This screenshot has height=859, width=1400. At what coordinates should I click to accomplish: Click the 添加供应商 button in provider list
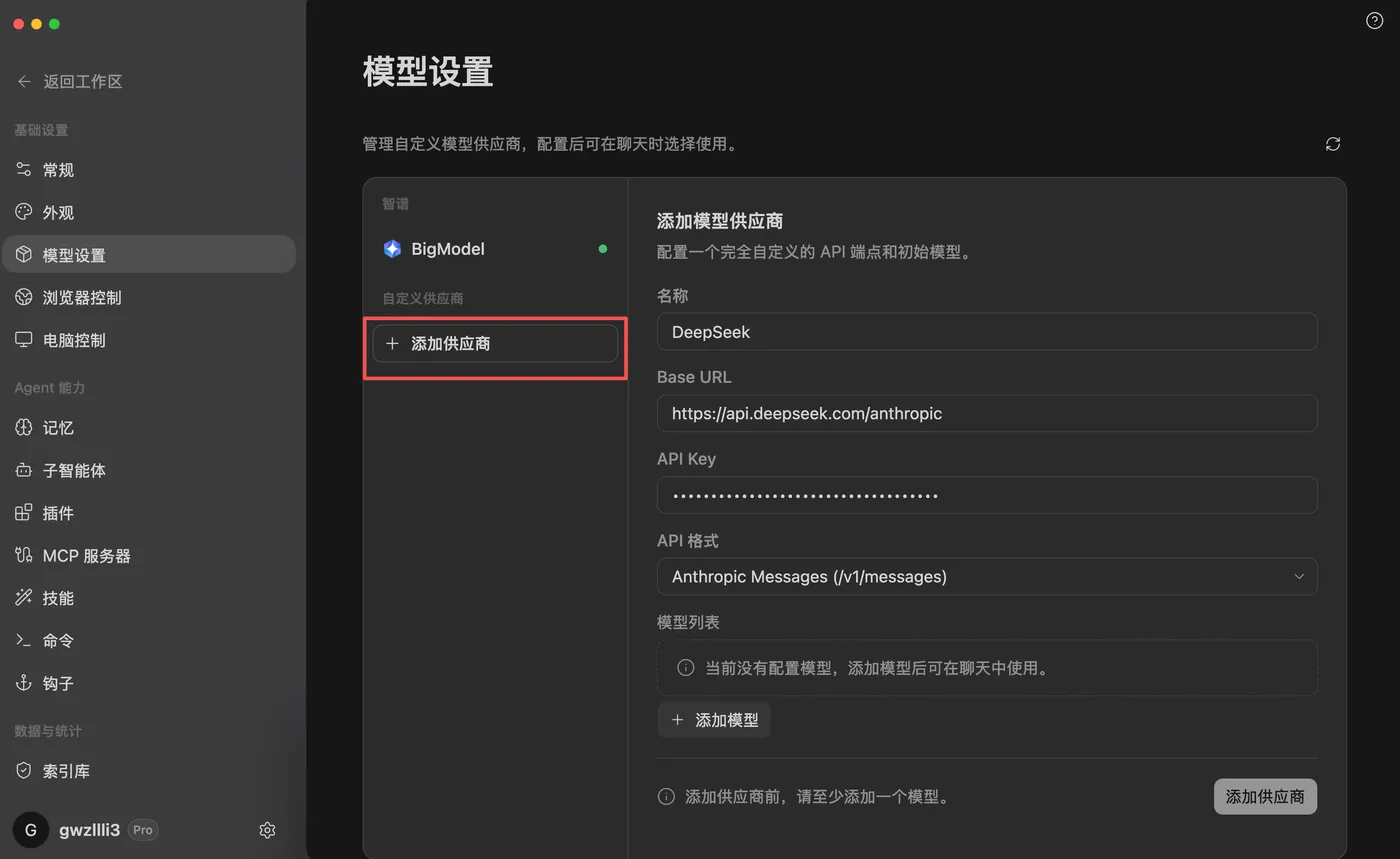(x=495, y=343)
